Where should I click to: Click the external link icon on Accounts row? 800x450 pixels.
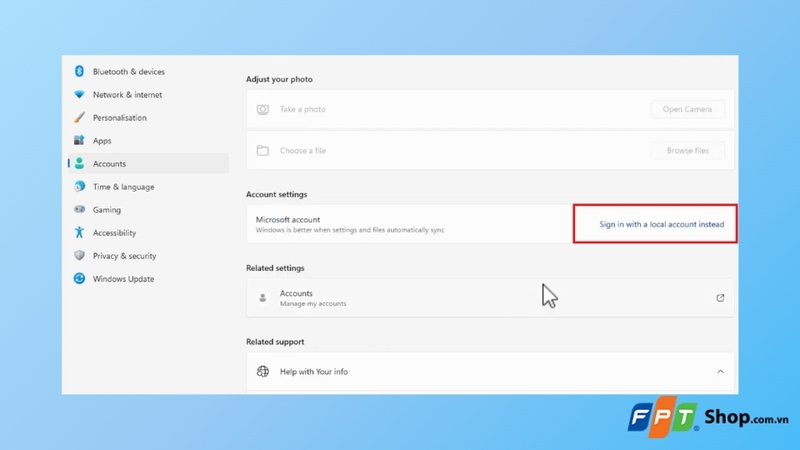[x=720, y=297]
